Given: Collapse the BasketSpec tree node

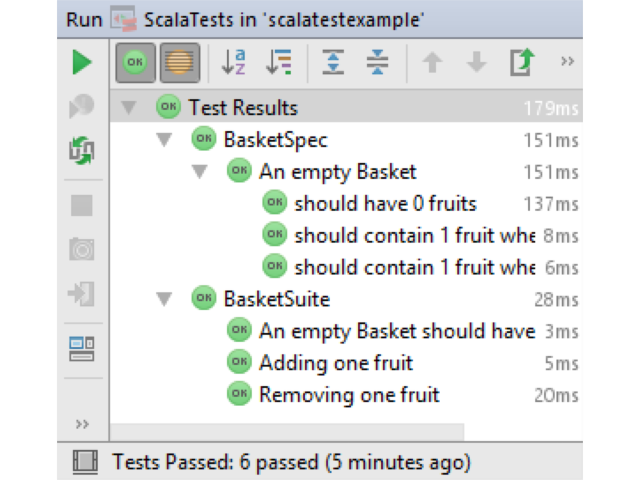Looking at the screenshot, I should [x=164, y=140].
